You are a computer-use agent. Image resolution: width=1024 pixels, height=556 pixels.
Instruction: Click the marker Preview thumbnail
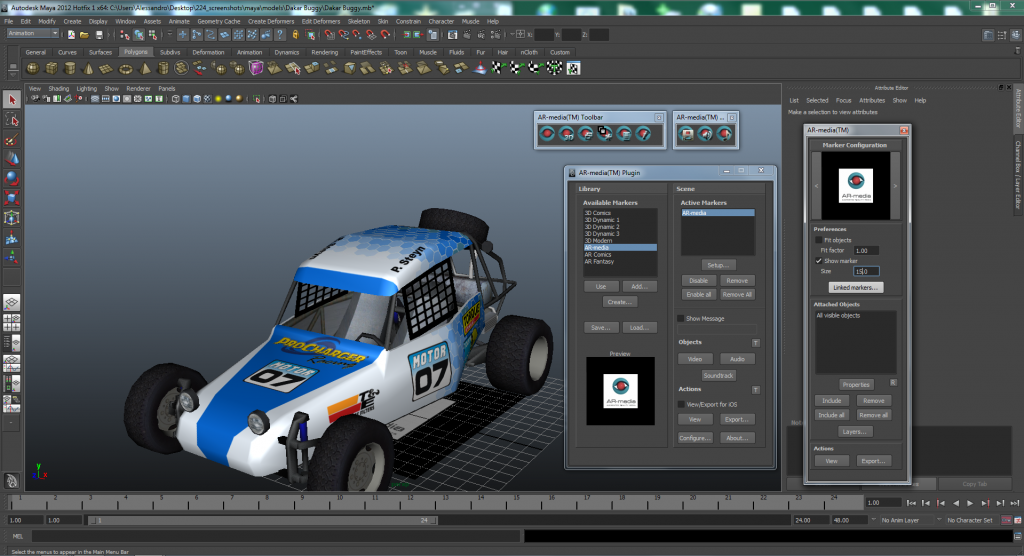pyautogui.click(x=620, y=391)
